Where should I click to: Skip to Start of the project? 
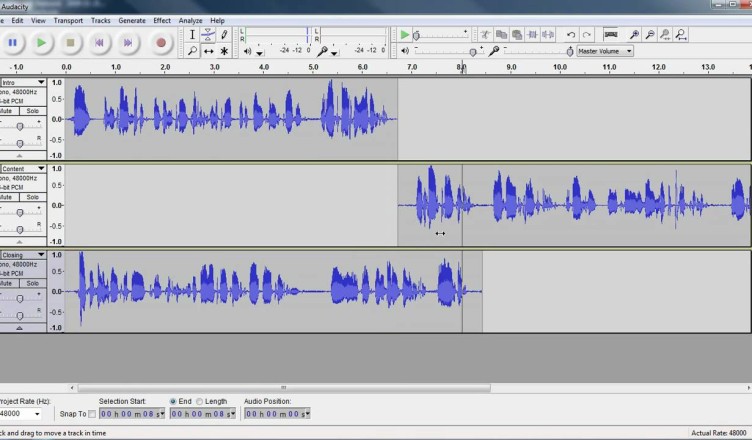tap(99, 43)
